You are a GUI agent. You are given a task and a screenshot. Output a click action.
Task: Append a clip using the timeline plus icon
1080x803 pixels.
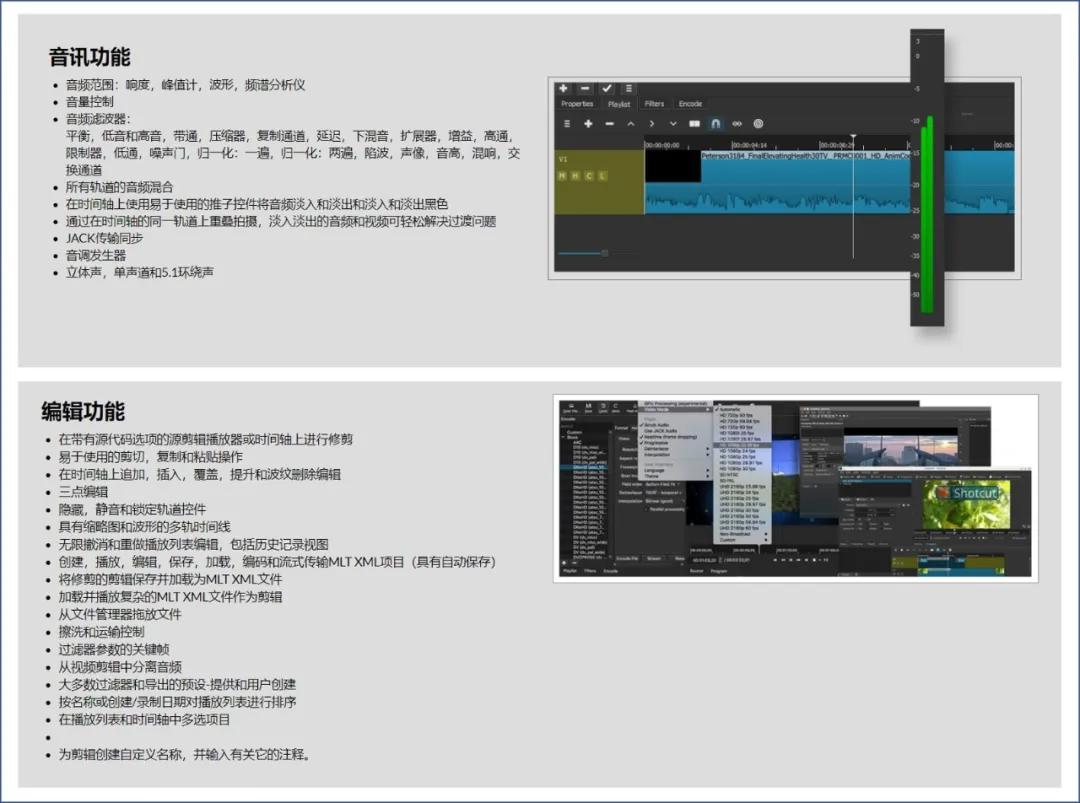coord(587,124)
